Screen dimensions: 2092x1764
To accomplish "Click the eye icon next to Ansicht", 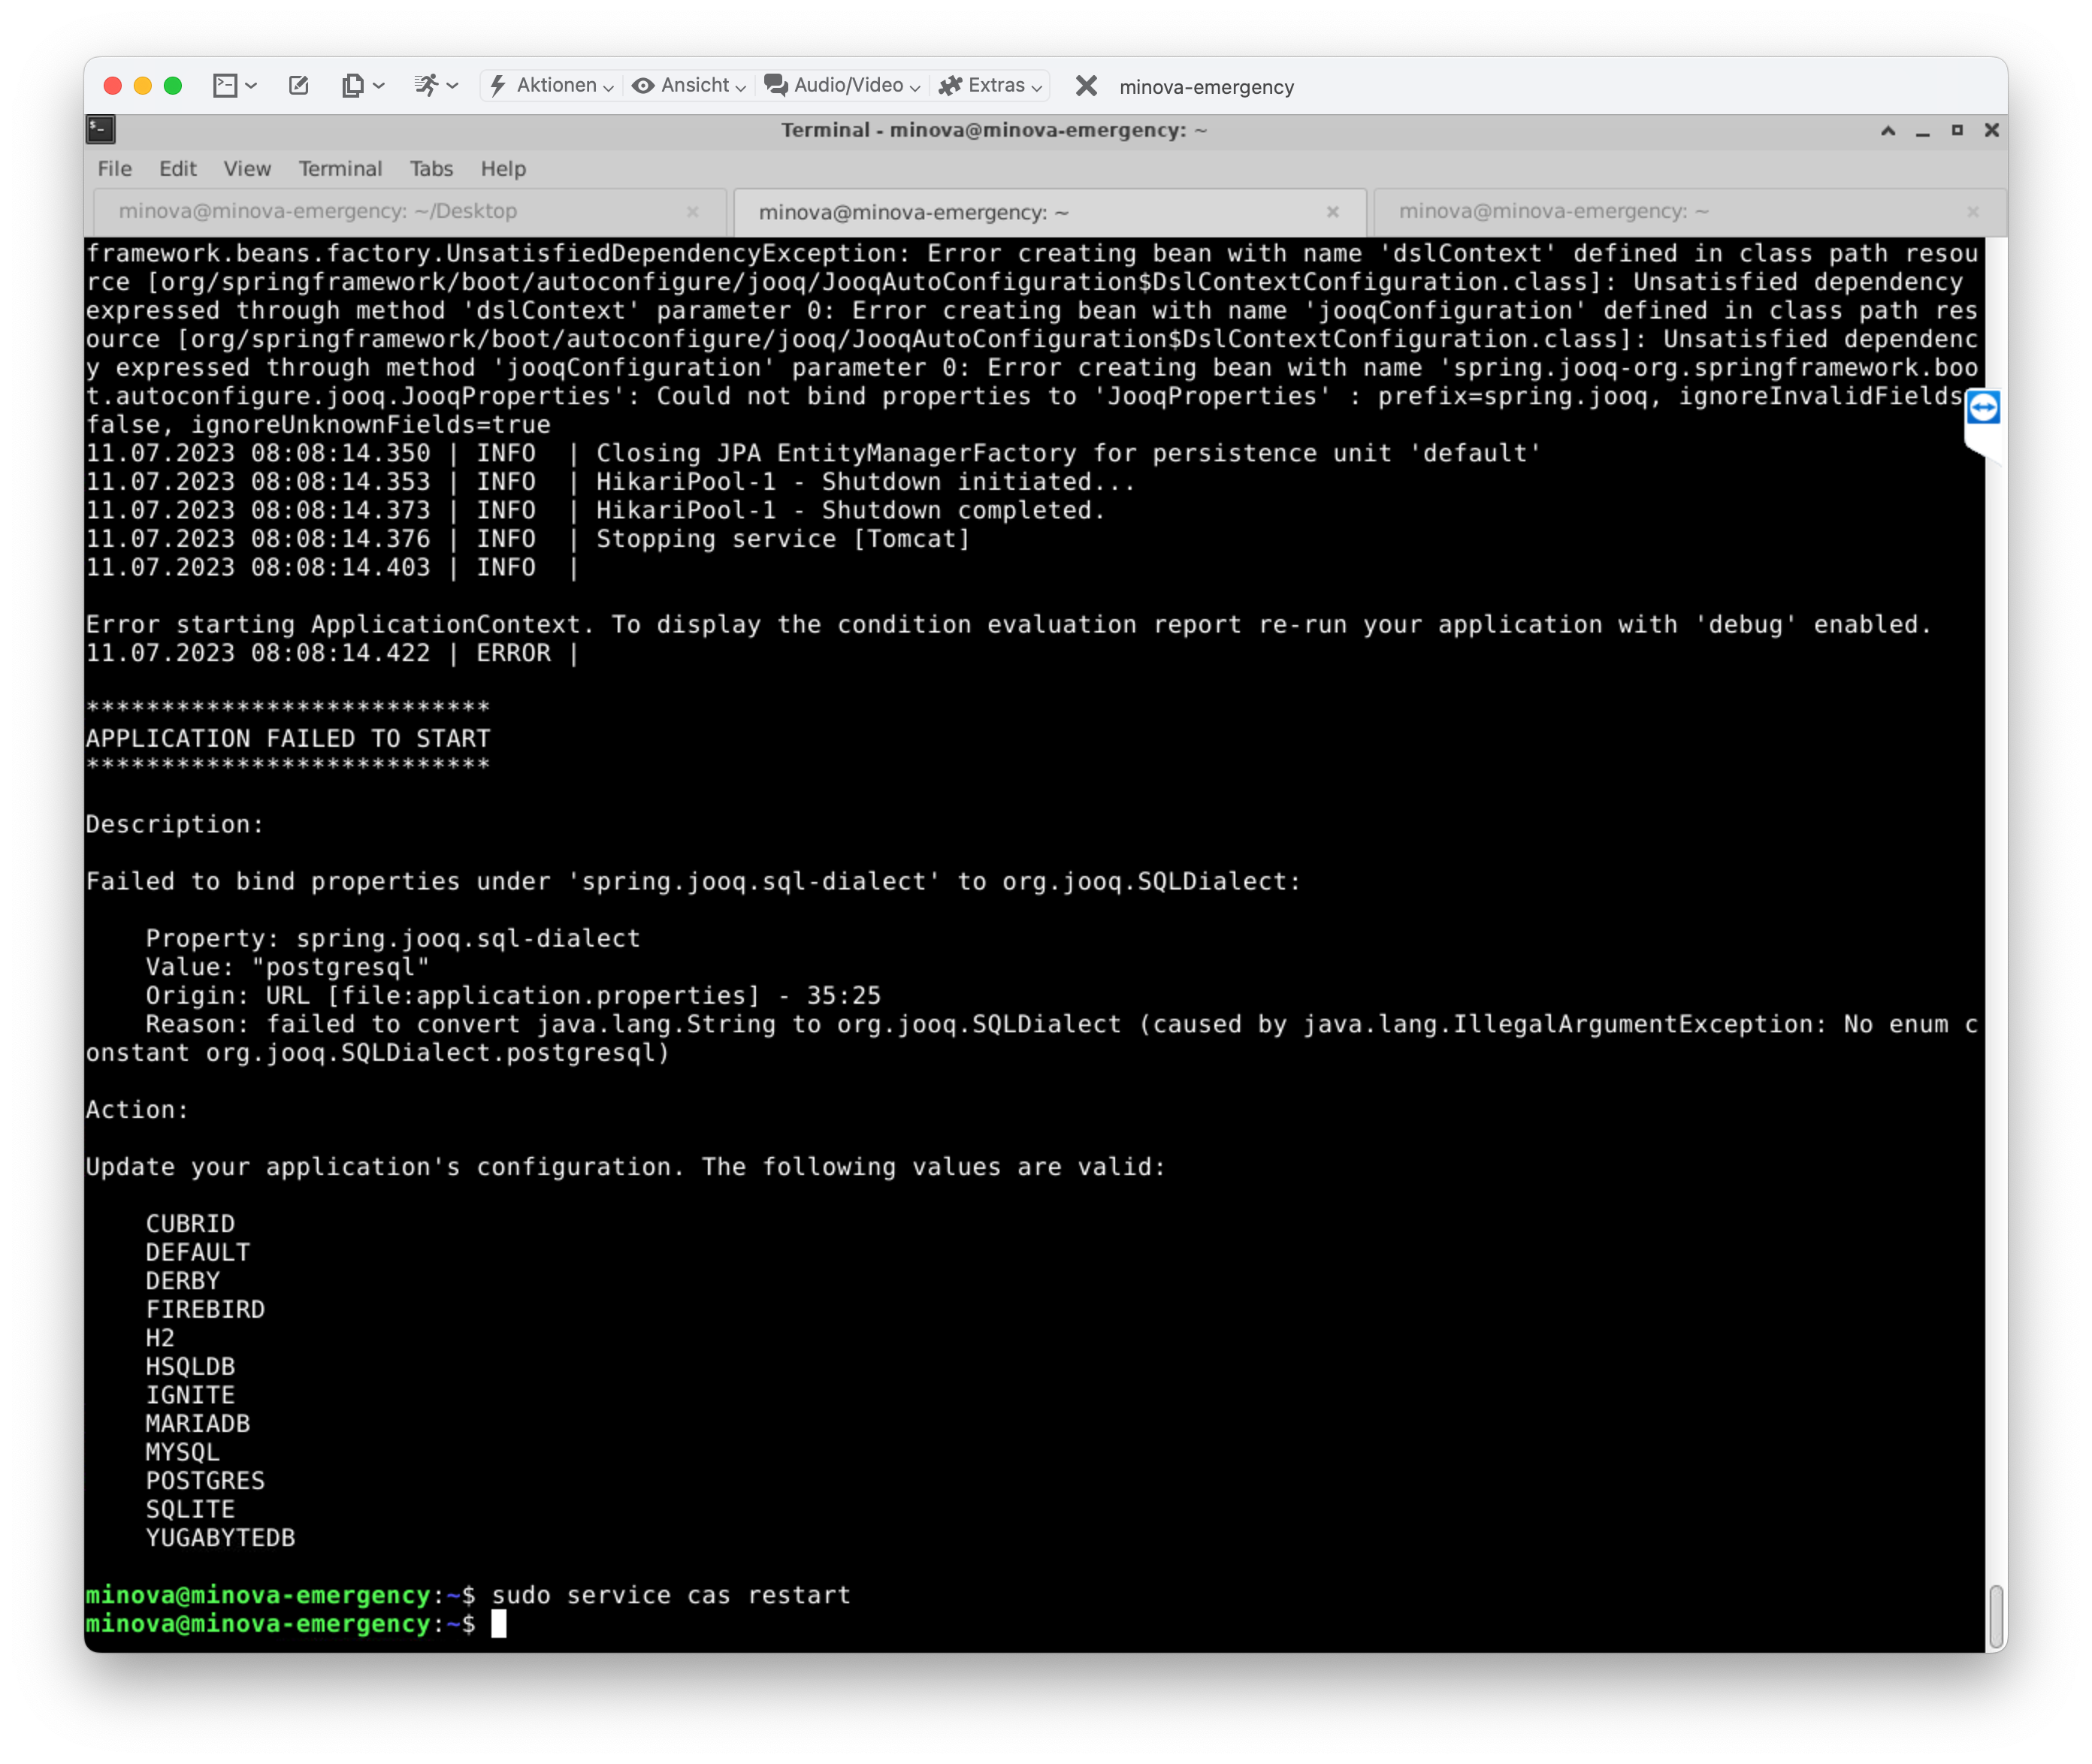I will point(643,86).
